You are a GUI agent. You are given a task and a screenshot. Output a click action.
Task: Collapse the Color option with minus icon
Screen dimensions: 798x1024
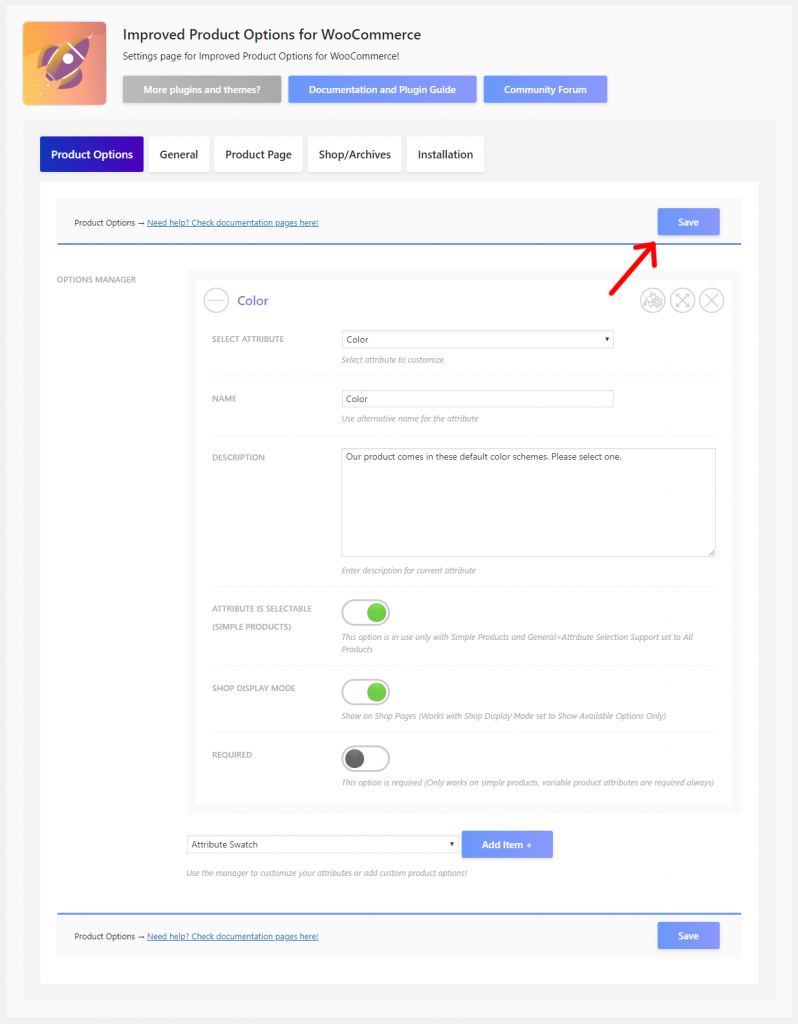(x=216, y=300)
